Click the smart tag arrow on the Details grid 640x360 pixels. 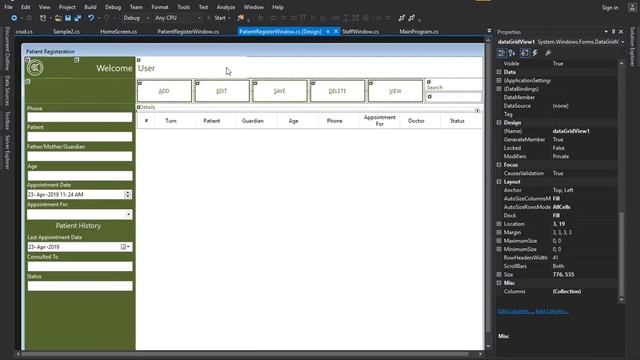[x=477, y=111]
